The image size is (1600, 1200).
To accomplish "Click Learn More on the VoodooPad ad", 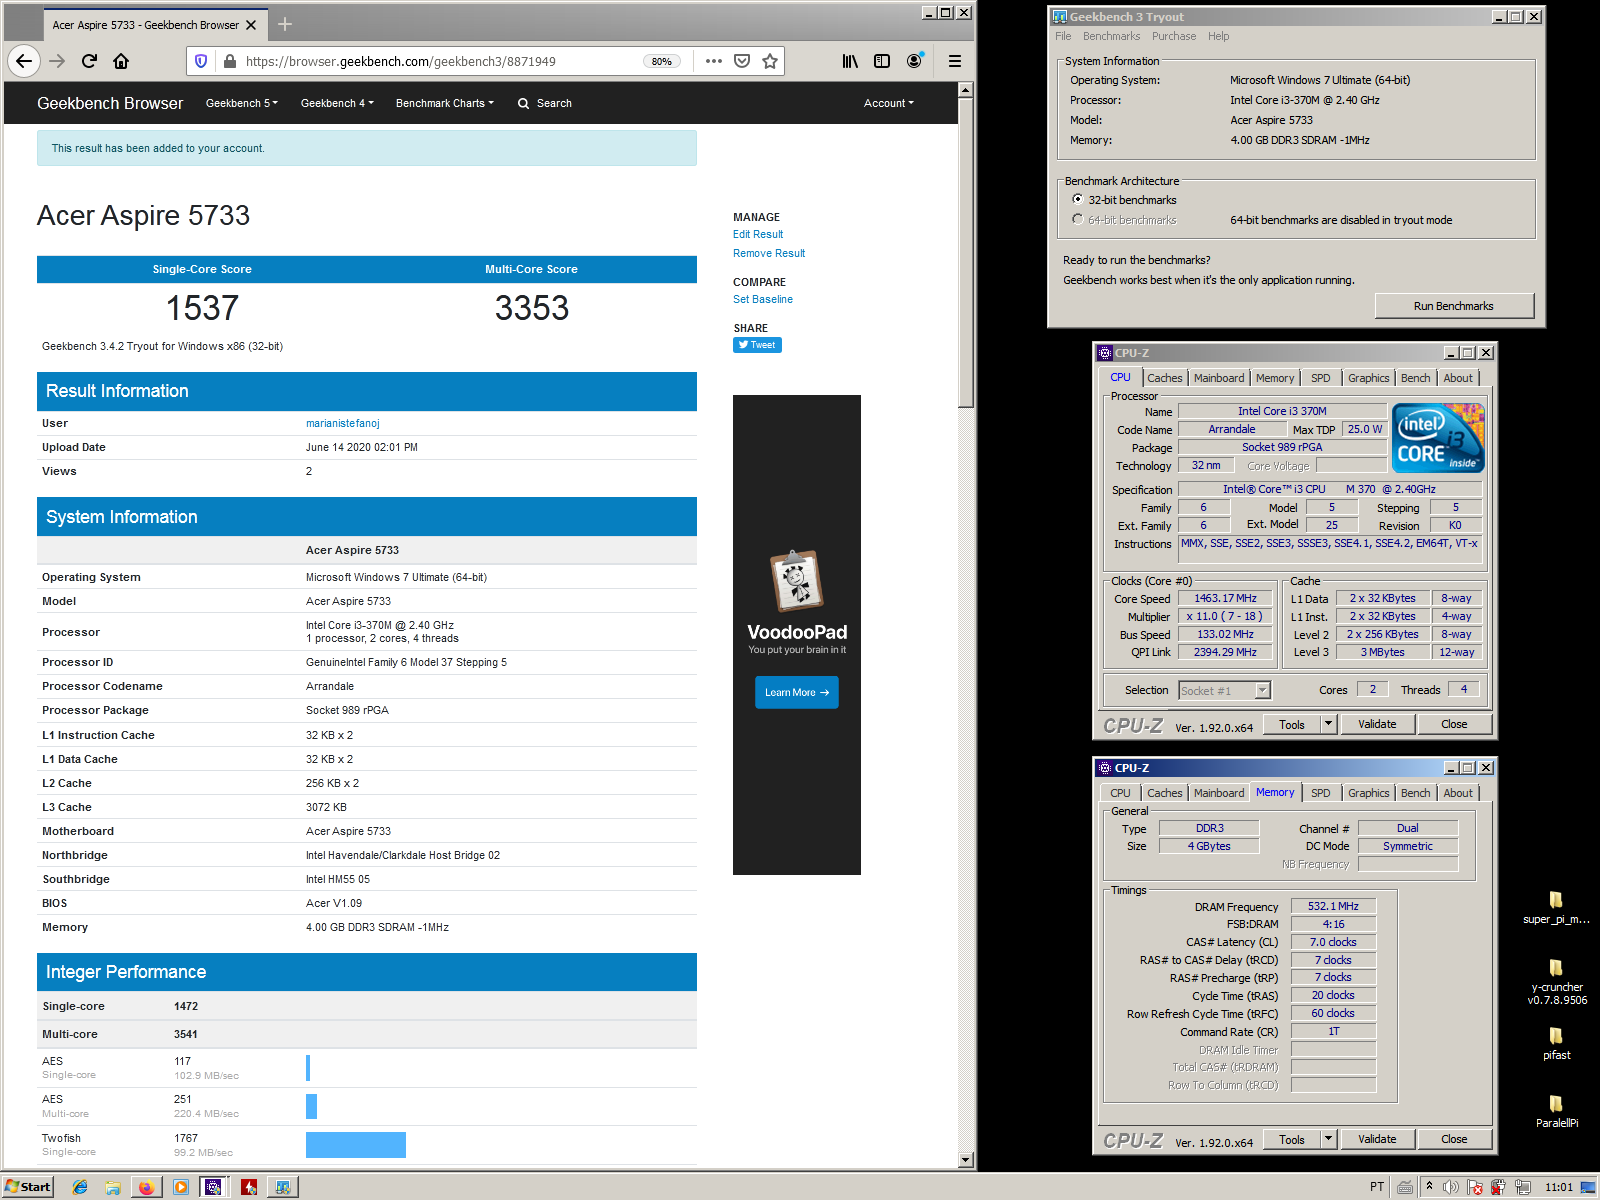I will click(x=797, y=692).
